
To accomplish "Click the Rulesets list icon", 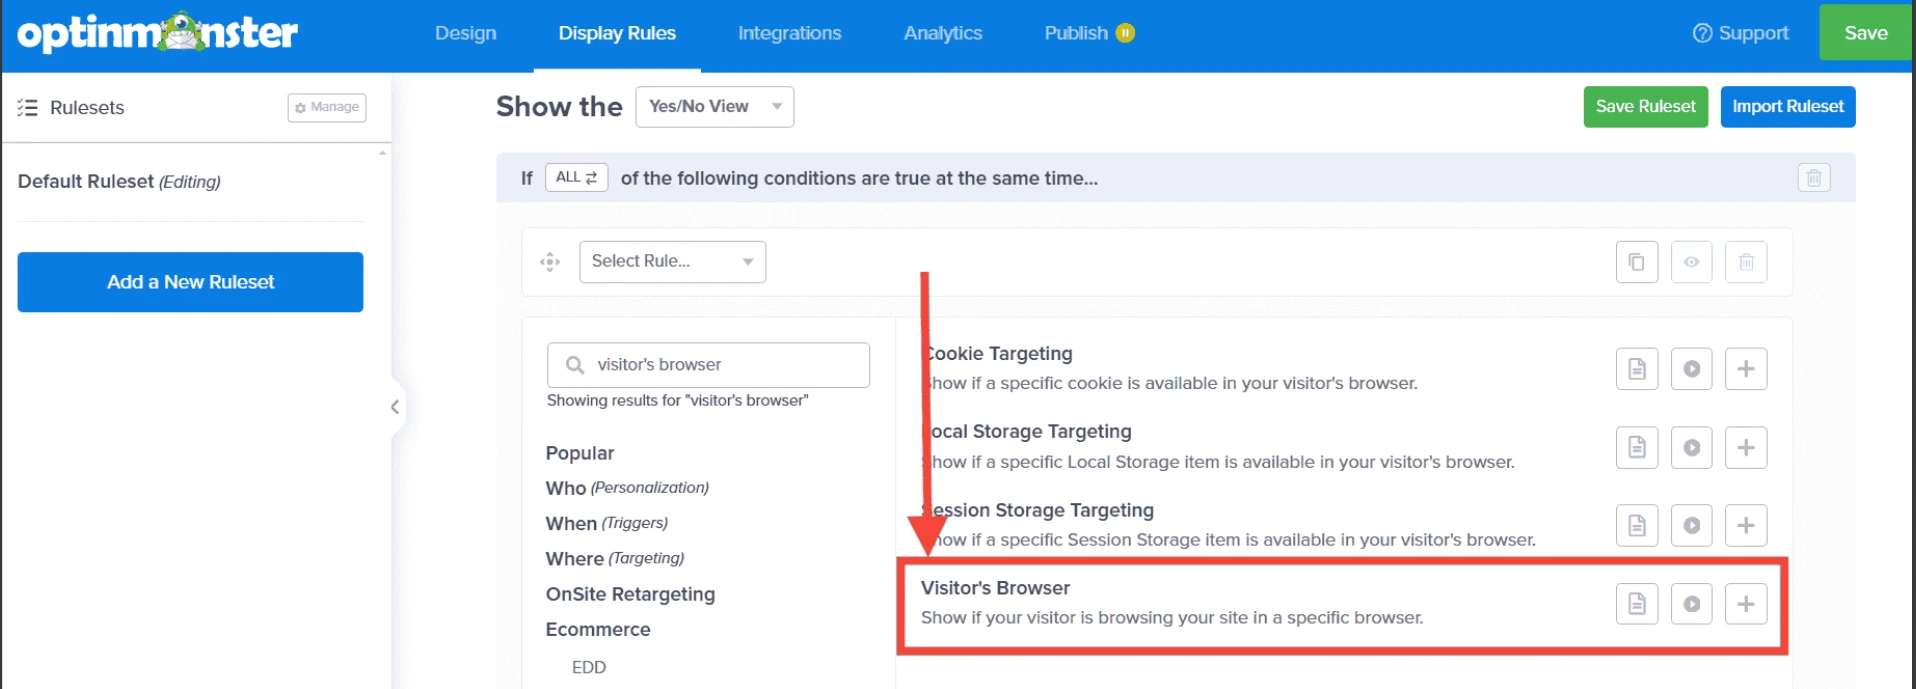I will pos(27,108).
